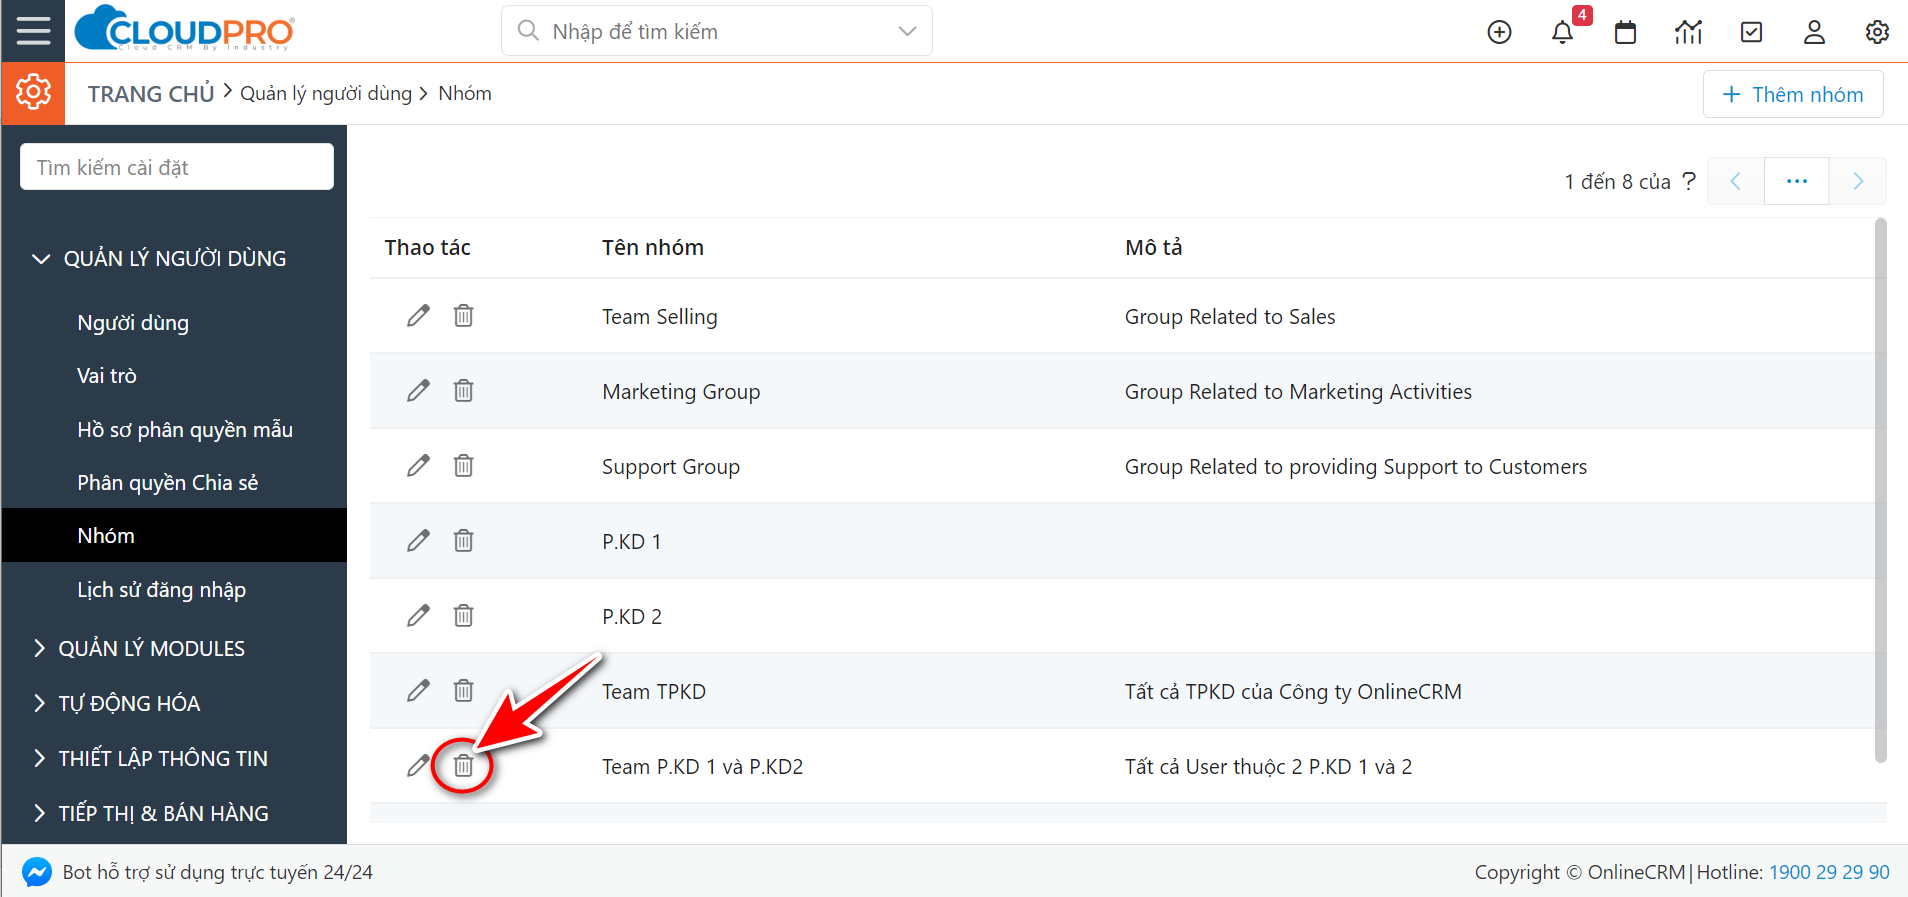Edit the Marketing Group row
The width and height of the screenshot is (1908, 897).
418,391
